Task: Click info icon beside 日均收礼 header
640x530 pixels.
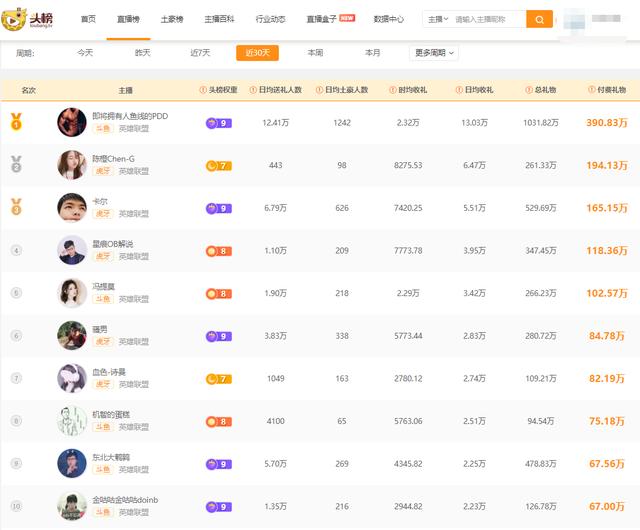Action: (x=459, y=90)
